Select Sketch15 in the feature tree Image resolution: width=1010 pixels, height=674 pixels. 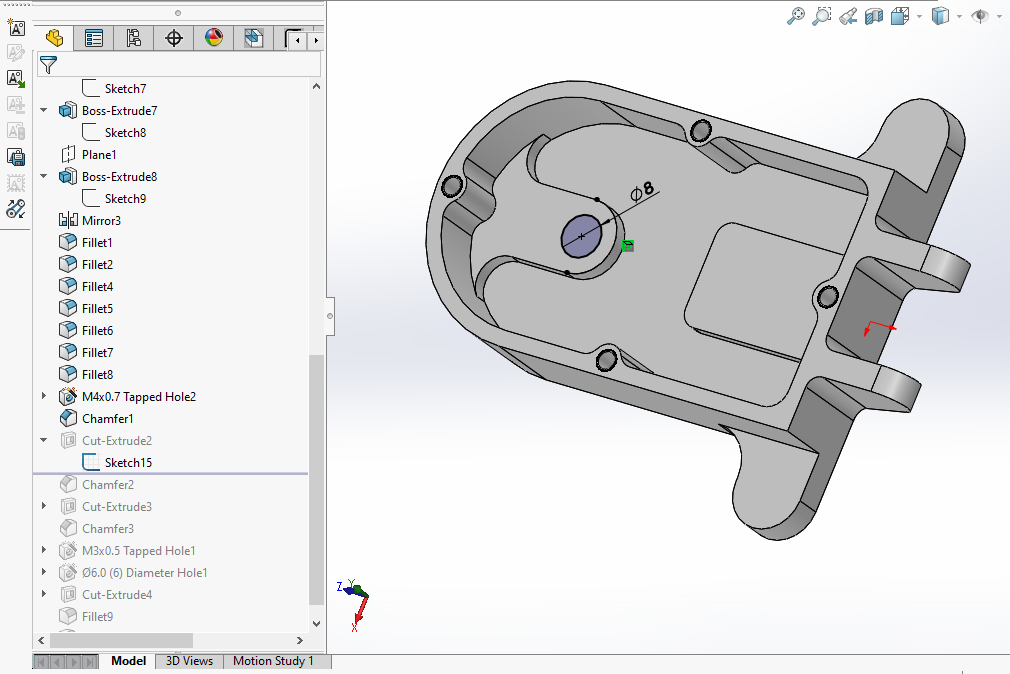(128, 463)
